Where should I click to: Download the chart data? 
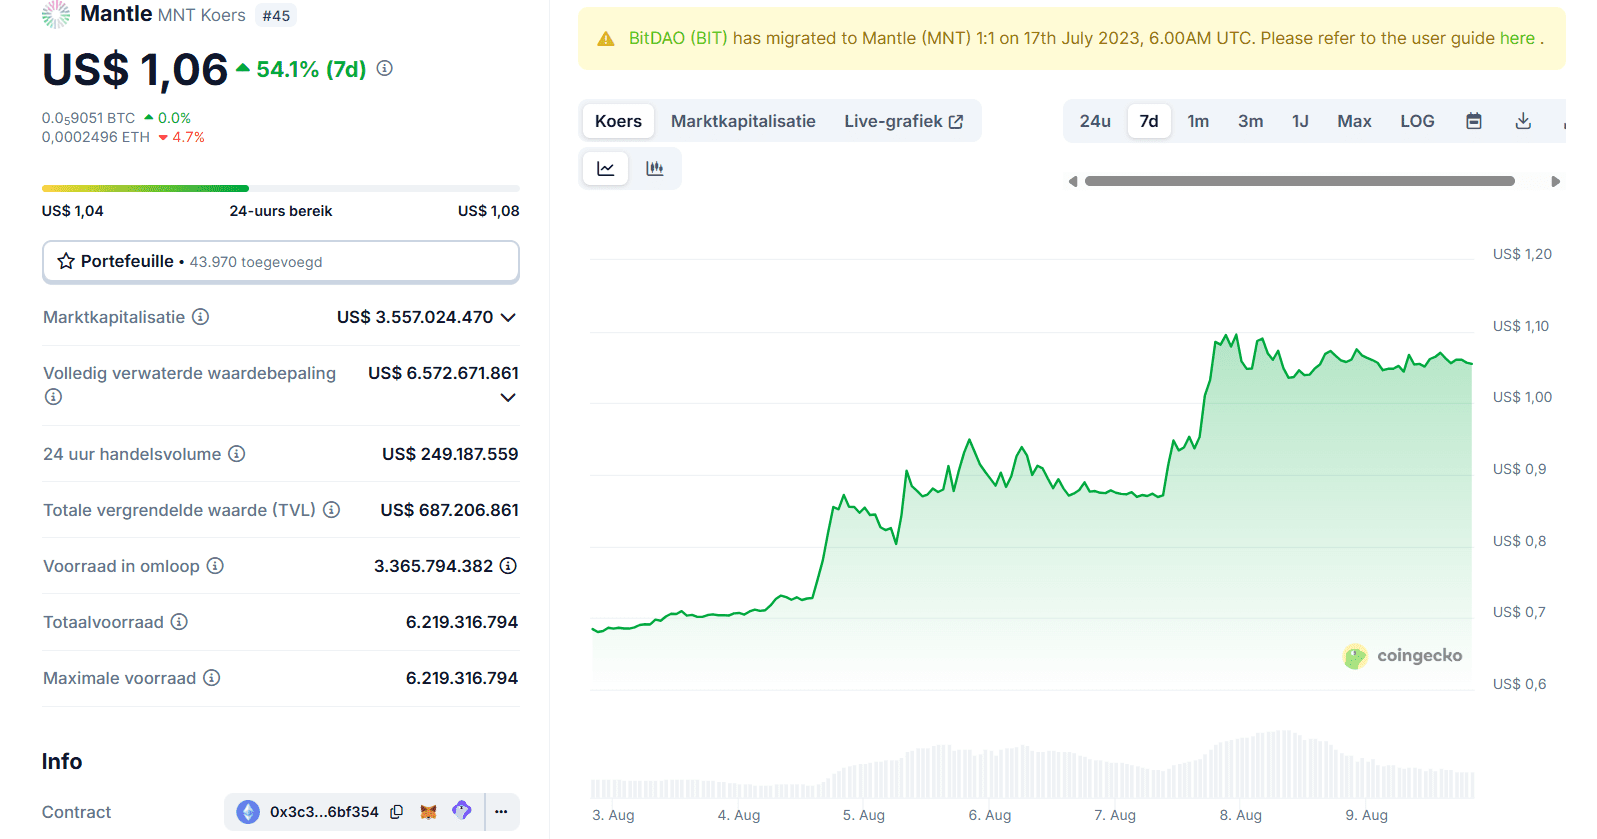(x=1522, y=121)
